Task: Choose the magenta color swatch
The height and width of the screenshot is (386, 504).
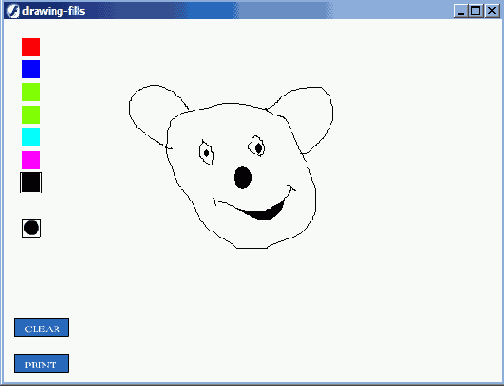Action: tap(31, 160)
